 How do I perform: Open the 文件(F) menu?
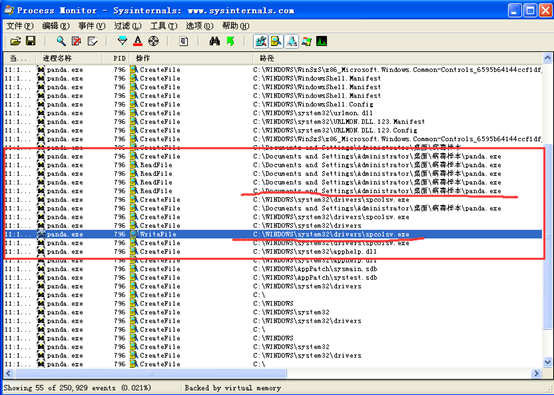(20, 26)
